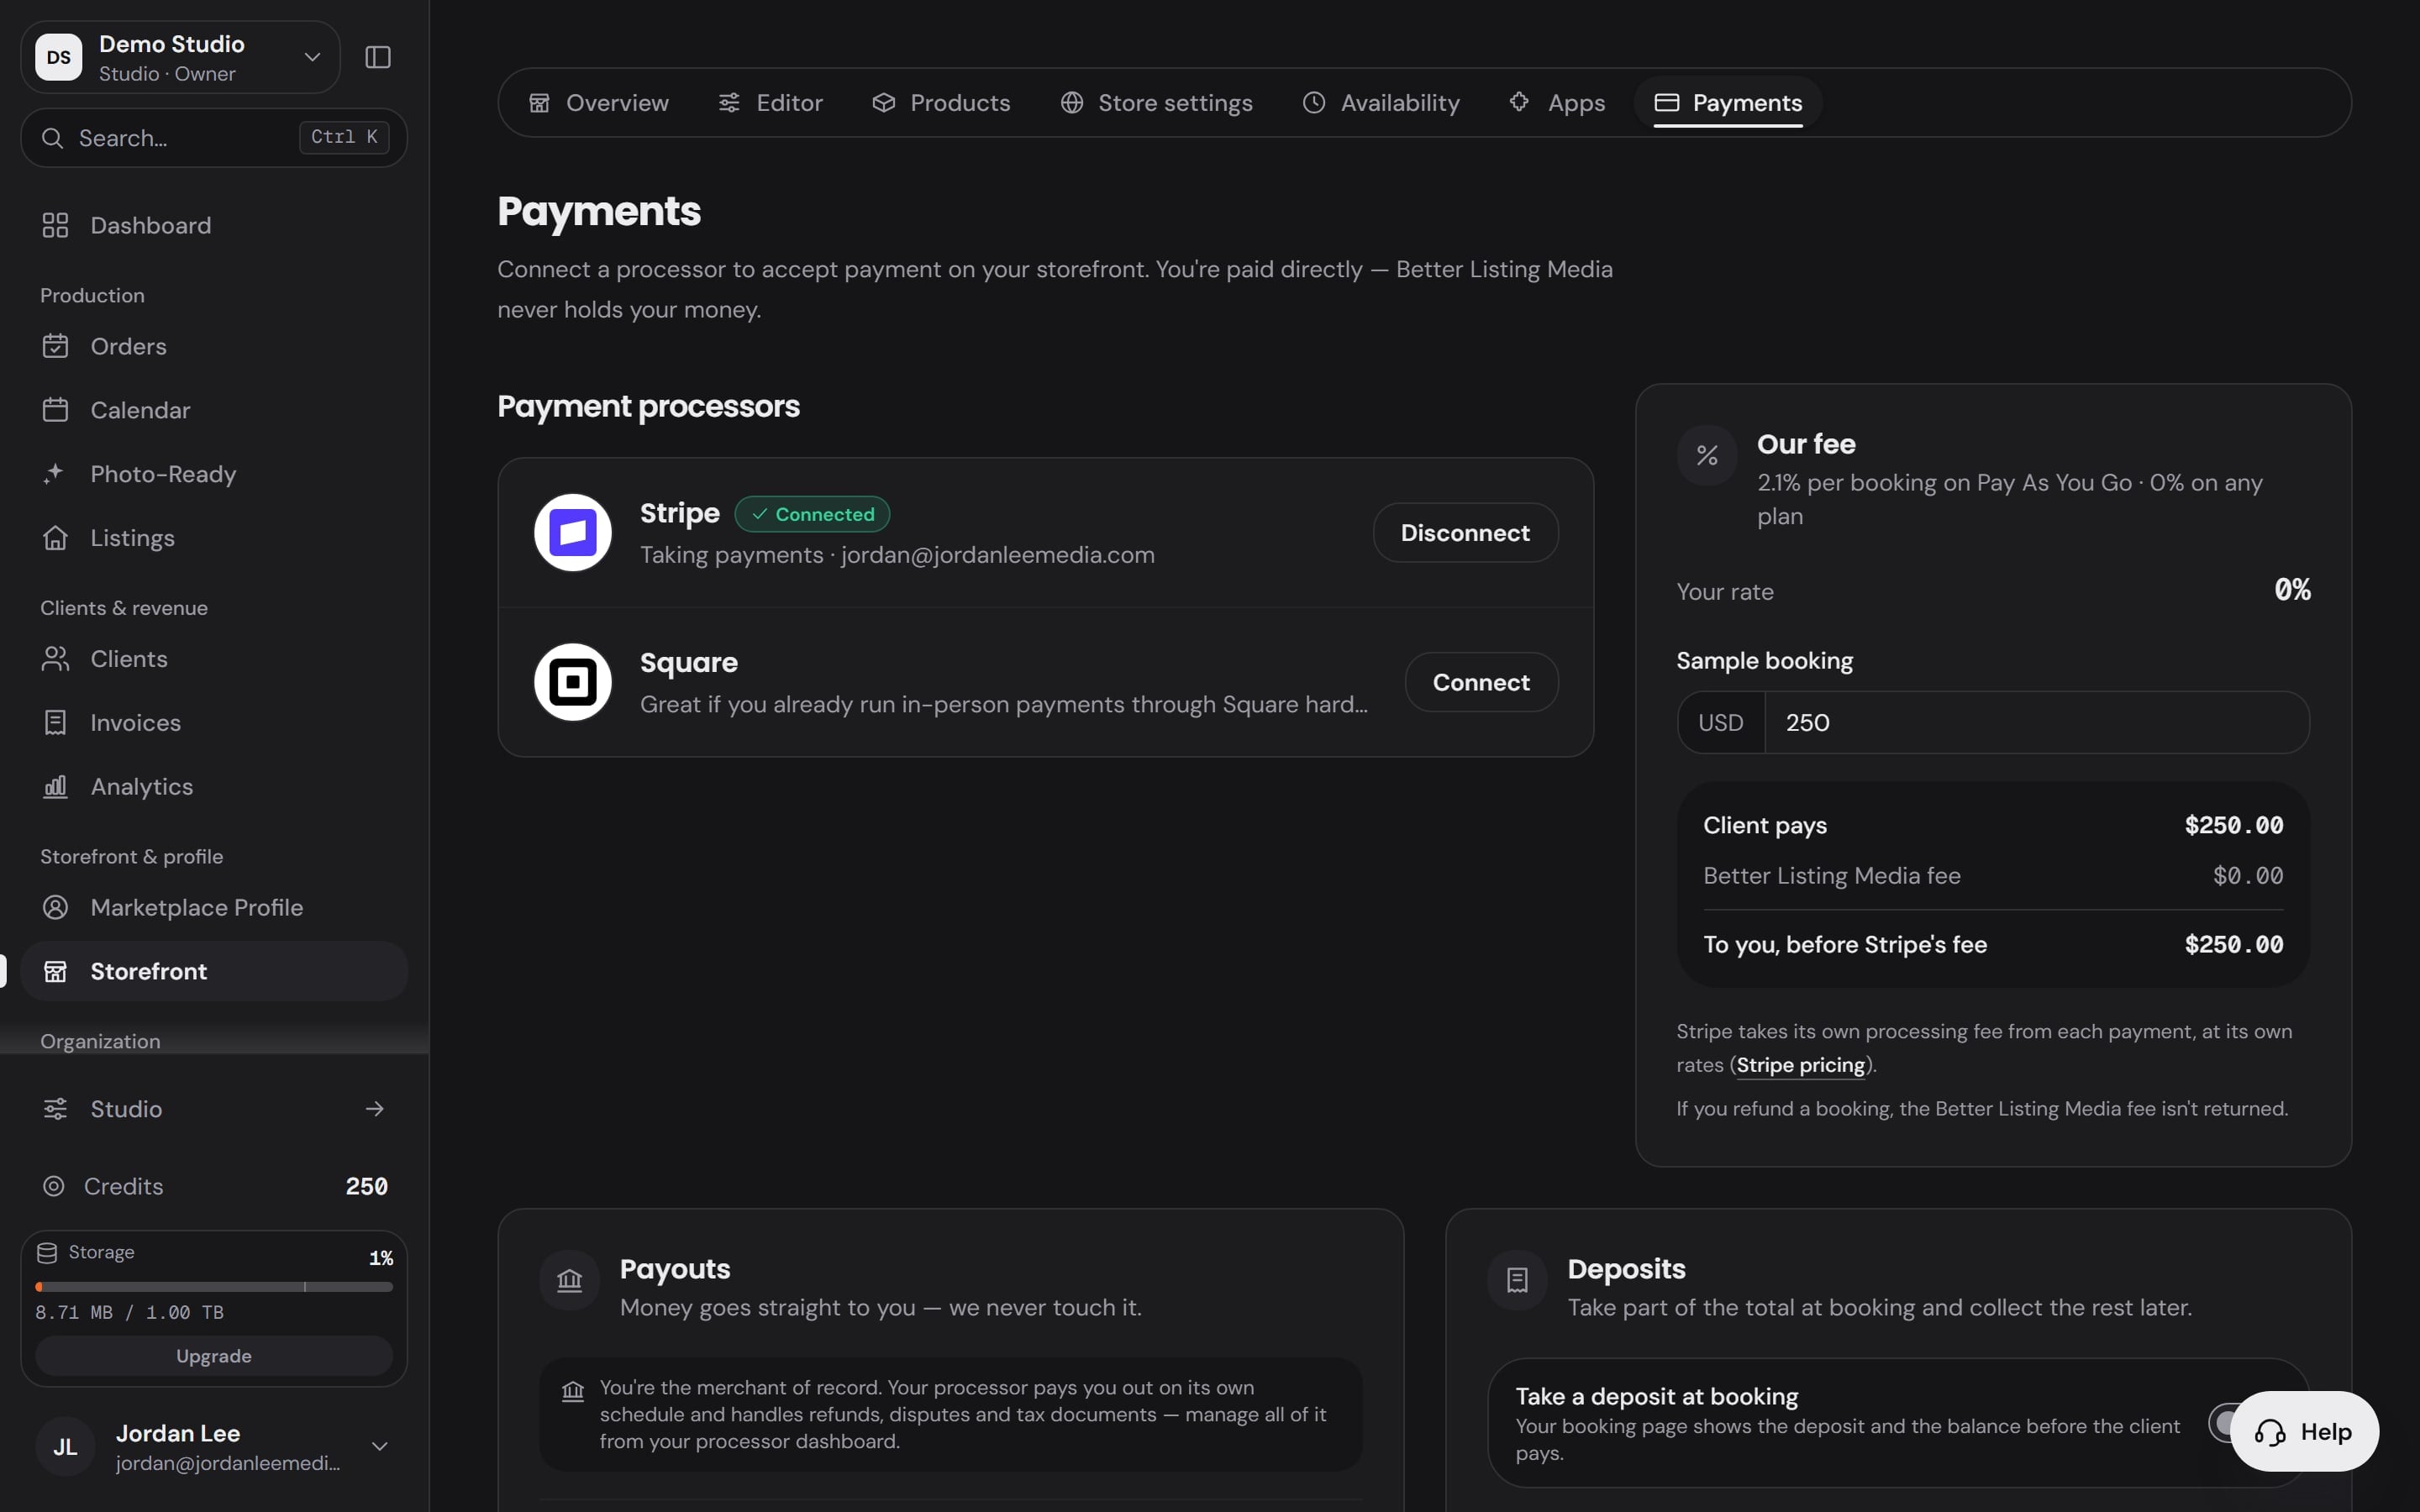Click the percent icon beside Our fee

[1707, 456]
